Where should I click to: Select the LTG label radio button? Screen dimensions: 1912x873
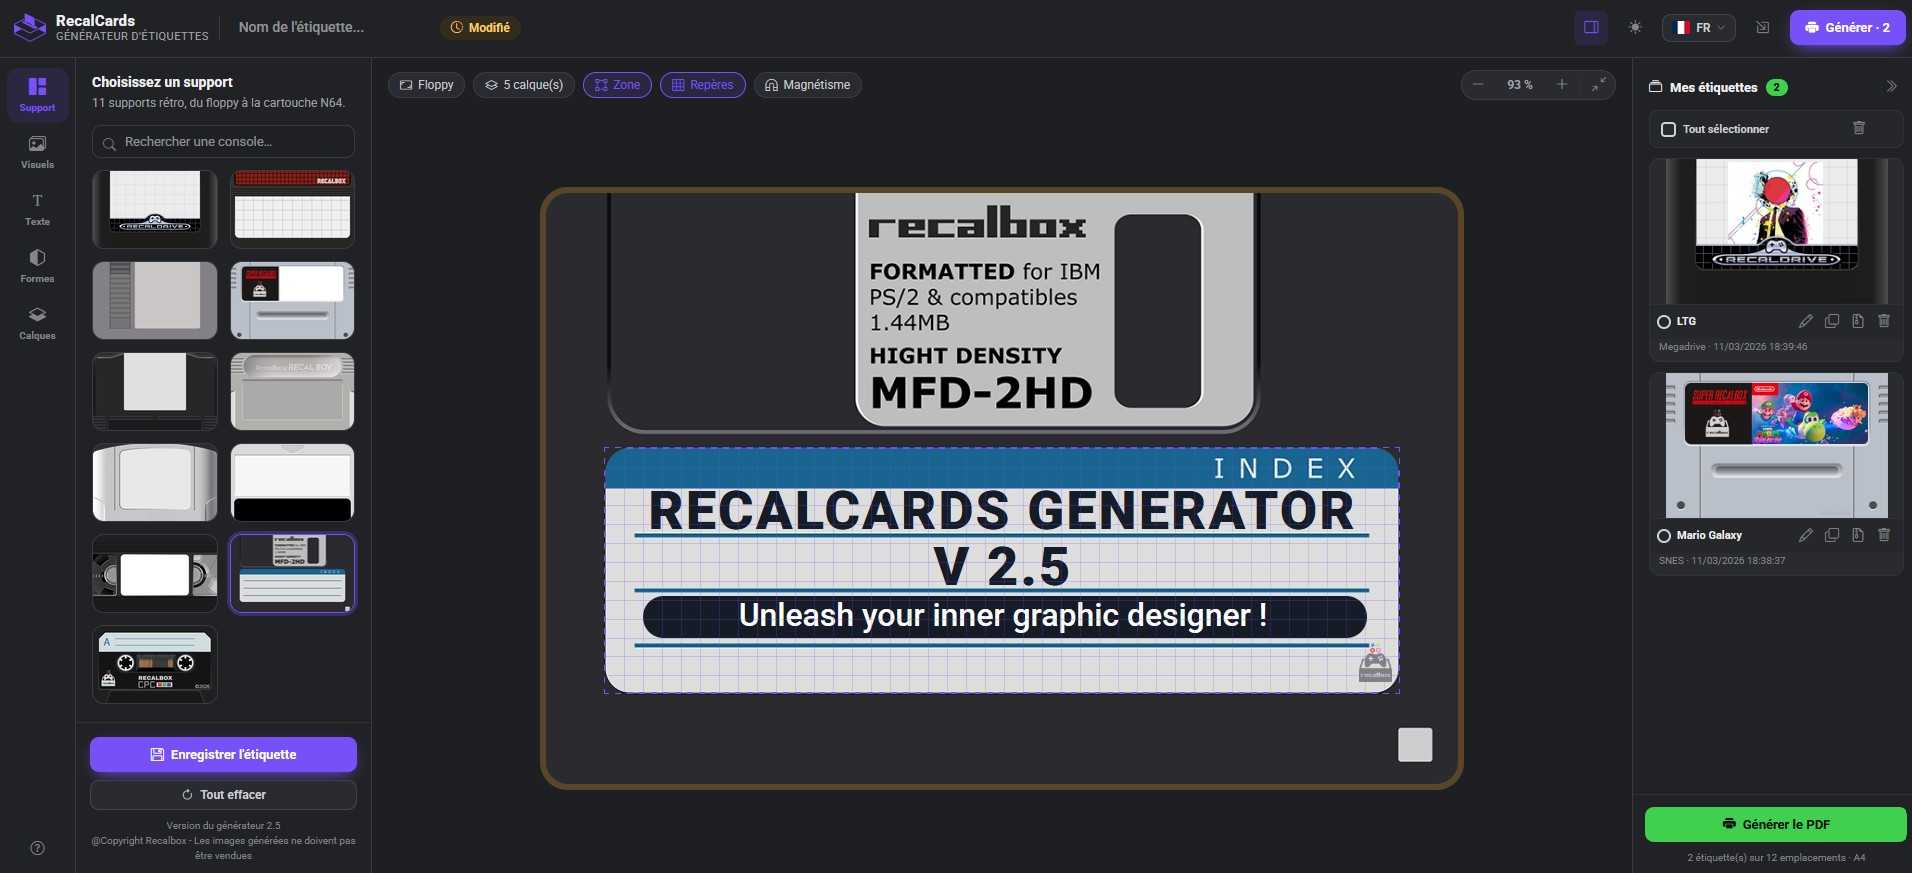1664,322
